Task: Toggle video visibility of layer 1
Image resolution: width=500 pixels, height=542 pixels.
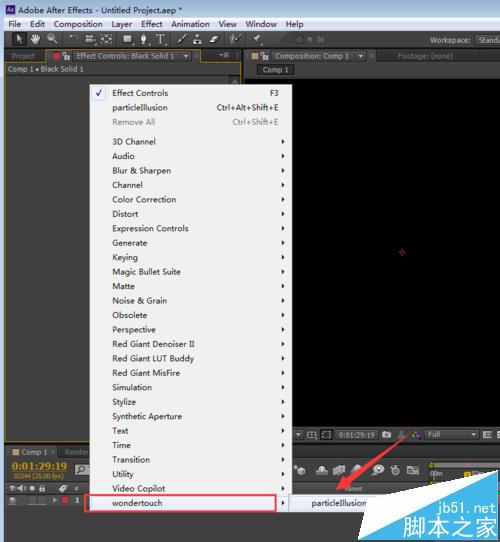Action: pyautogui.click(x=13, y=501)
